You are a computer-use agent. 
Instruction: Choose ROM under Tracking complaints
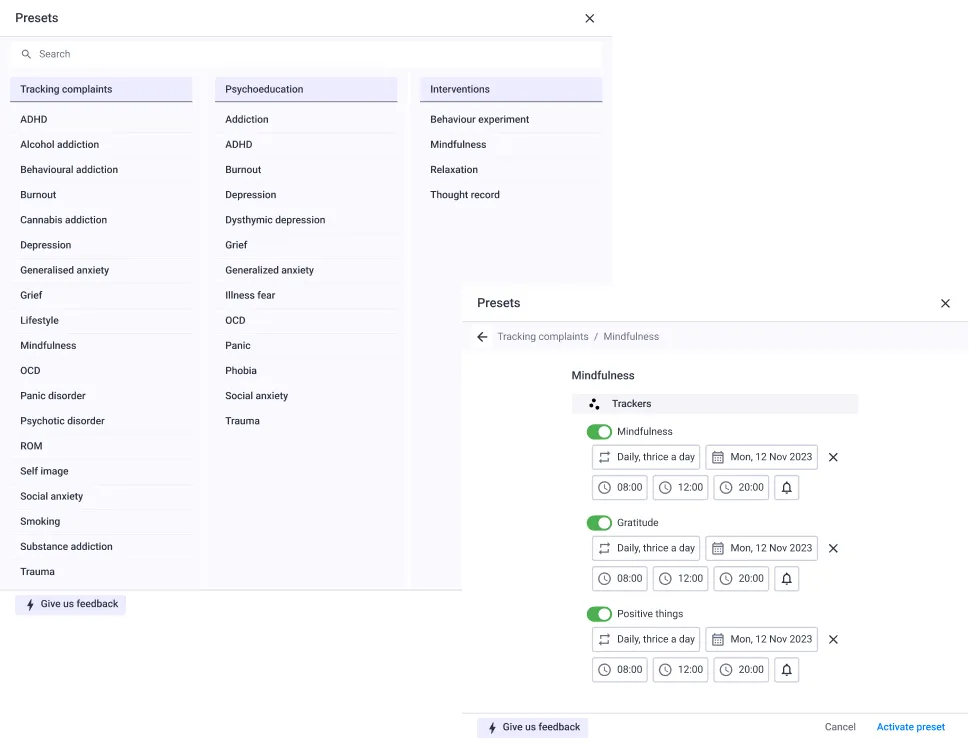click(101, 446)
